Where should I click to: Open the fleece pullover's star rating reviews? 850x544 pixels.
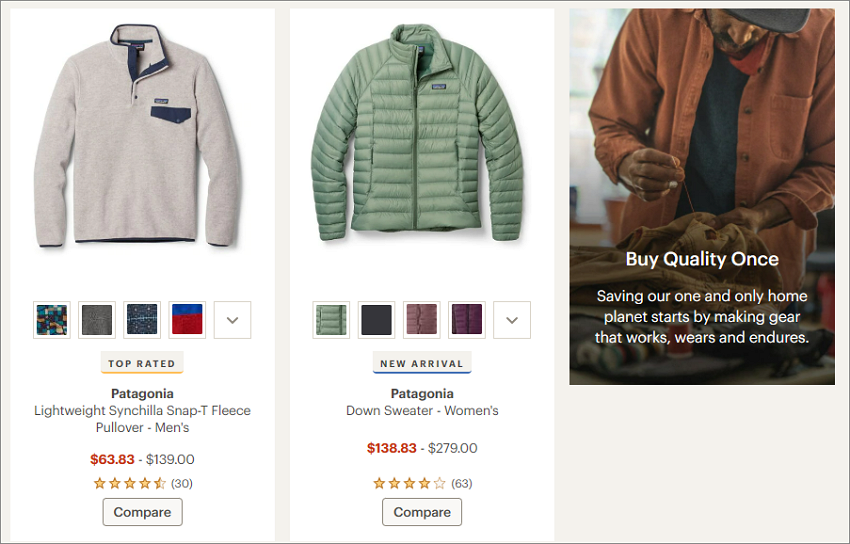coord(143,483)
